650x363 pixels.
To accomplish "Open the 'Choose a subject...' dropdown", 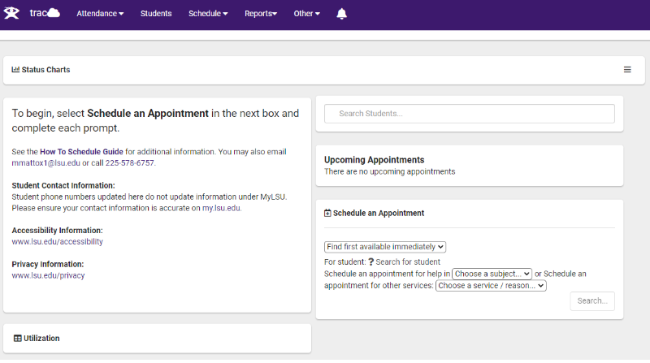I will pyautogui.click(x=492, y=274).
